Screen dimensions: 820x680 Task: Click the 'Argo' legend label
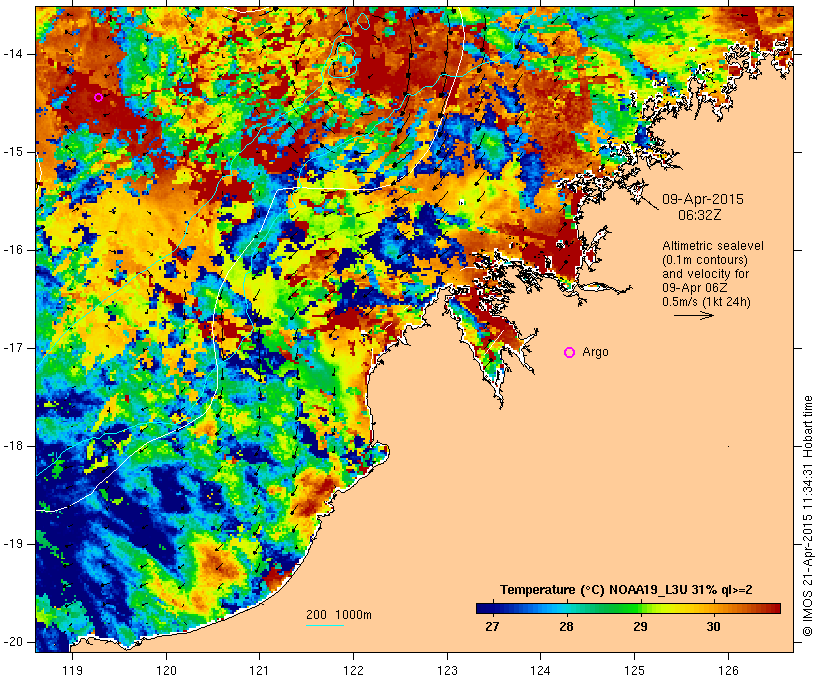[595, 352]
